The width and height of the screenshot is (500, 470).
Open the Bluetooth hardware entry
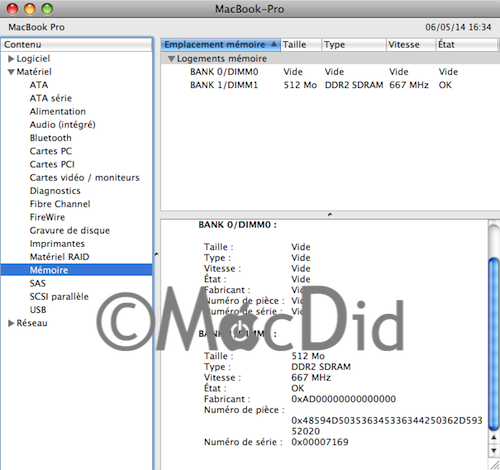click(x=51, y=138)
